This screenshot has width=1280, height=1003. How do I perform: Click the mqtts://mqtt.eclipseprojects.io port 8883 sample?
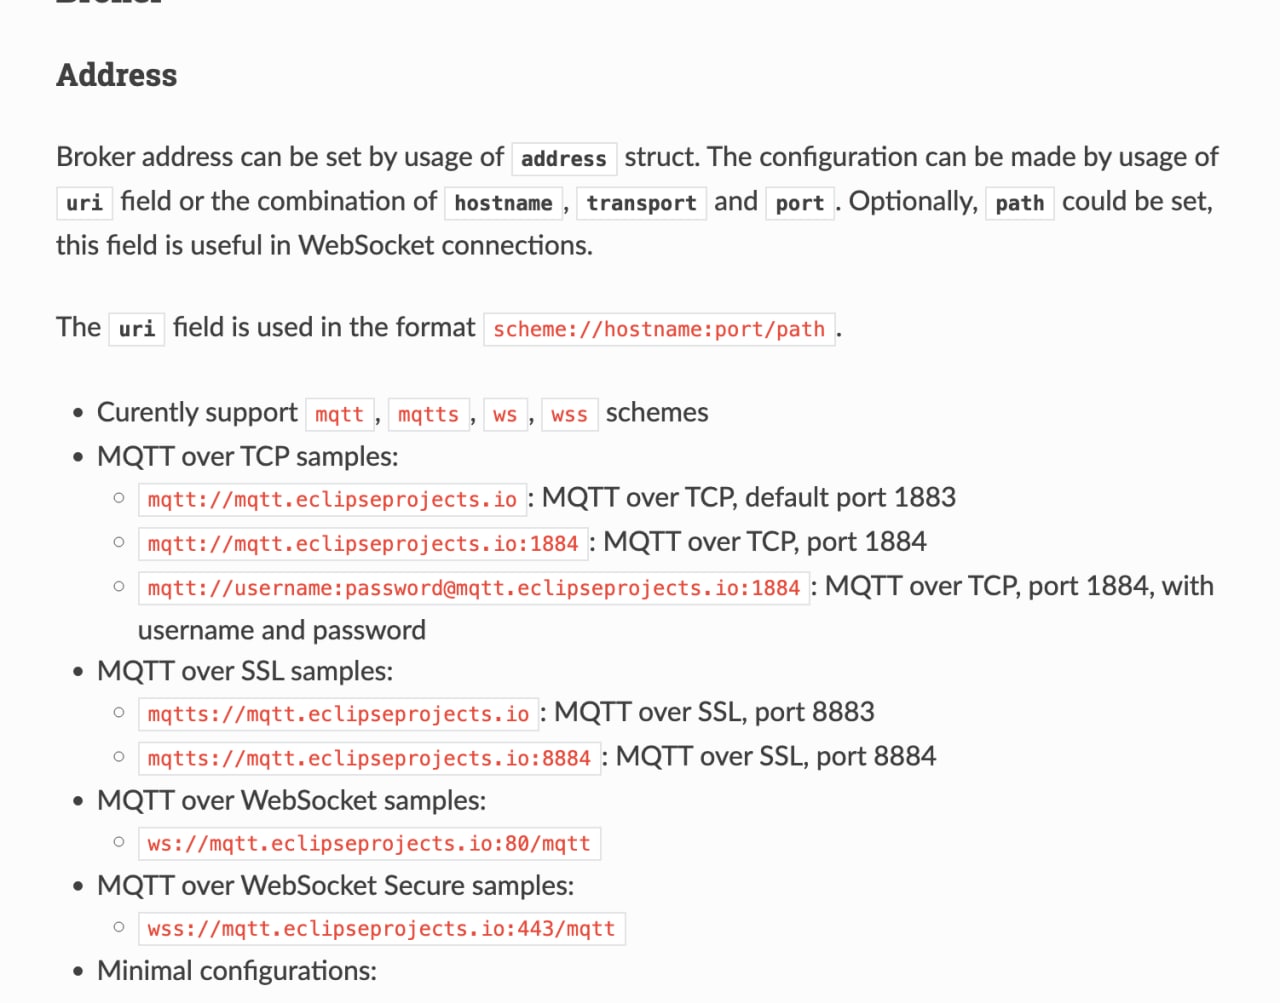(x=338, y=714)
